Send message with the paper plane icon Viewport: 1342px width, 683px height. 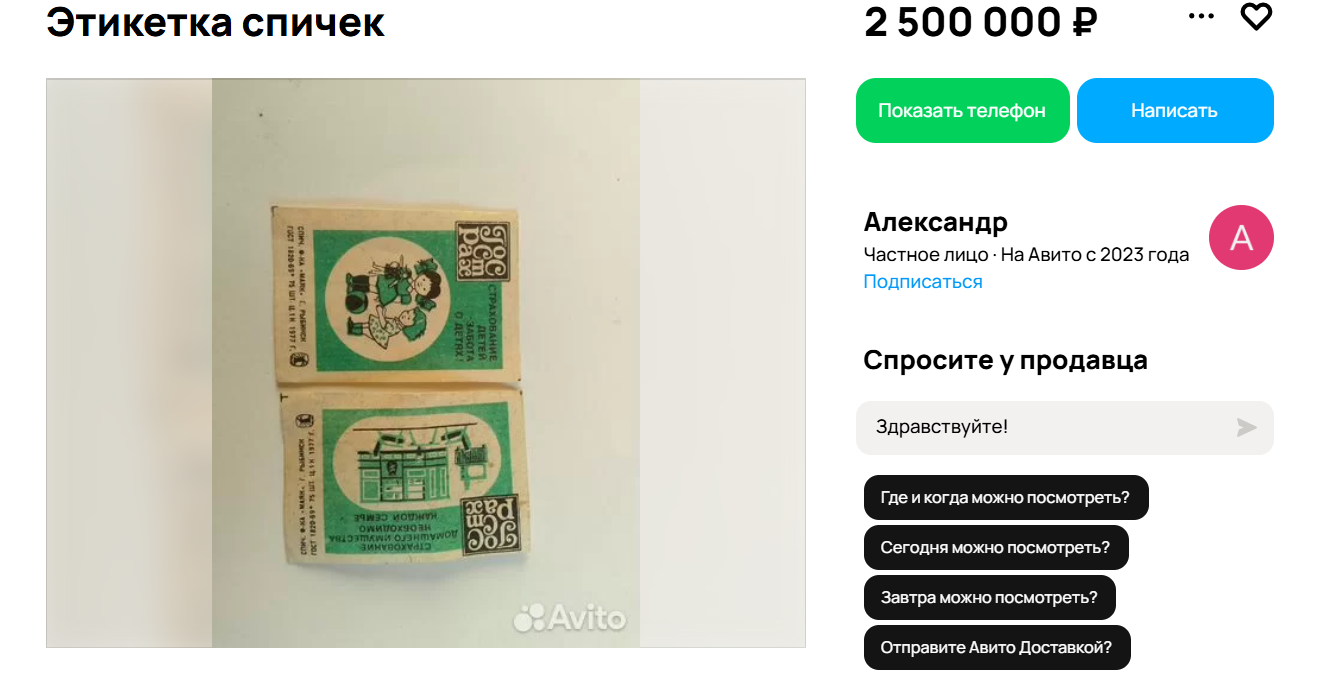[x=1246, y=428]
